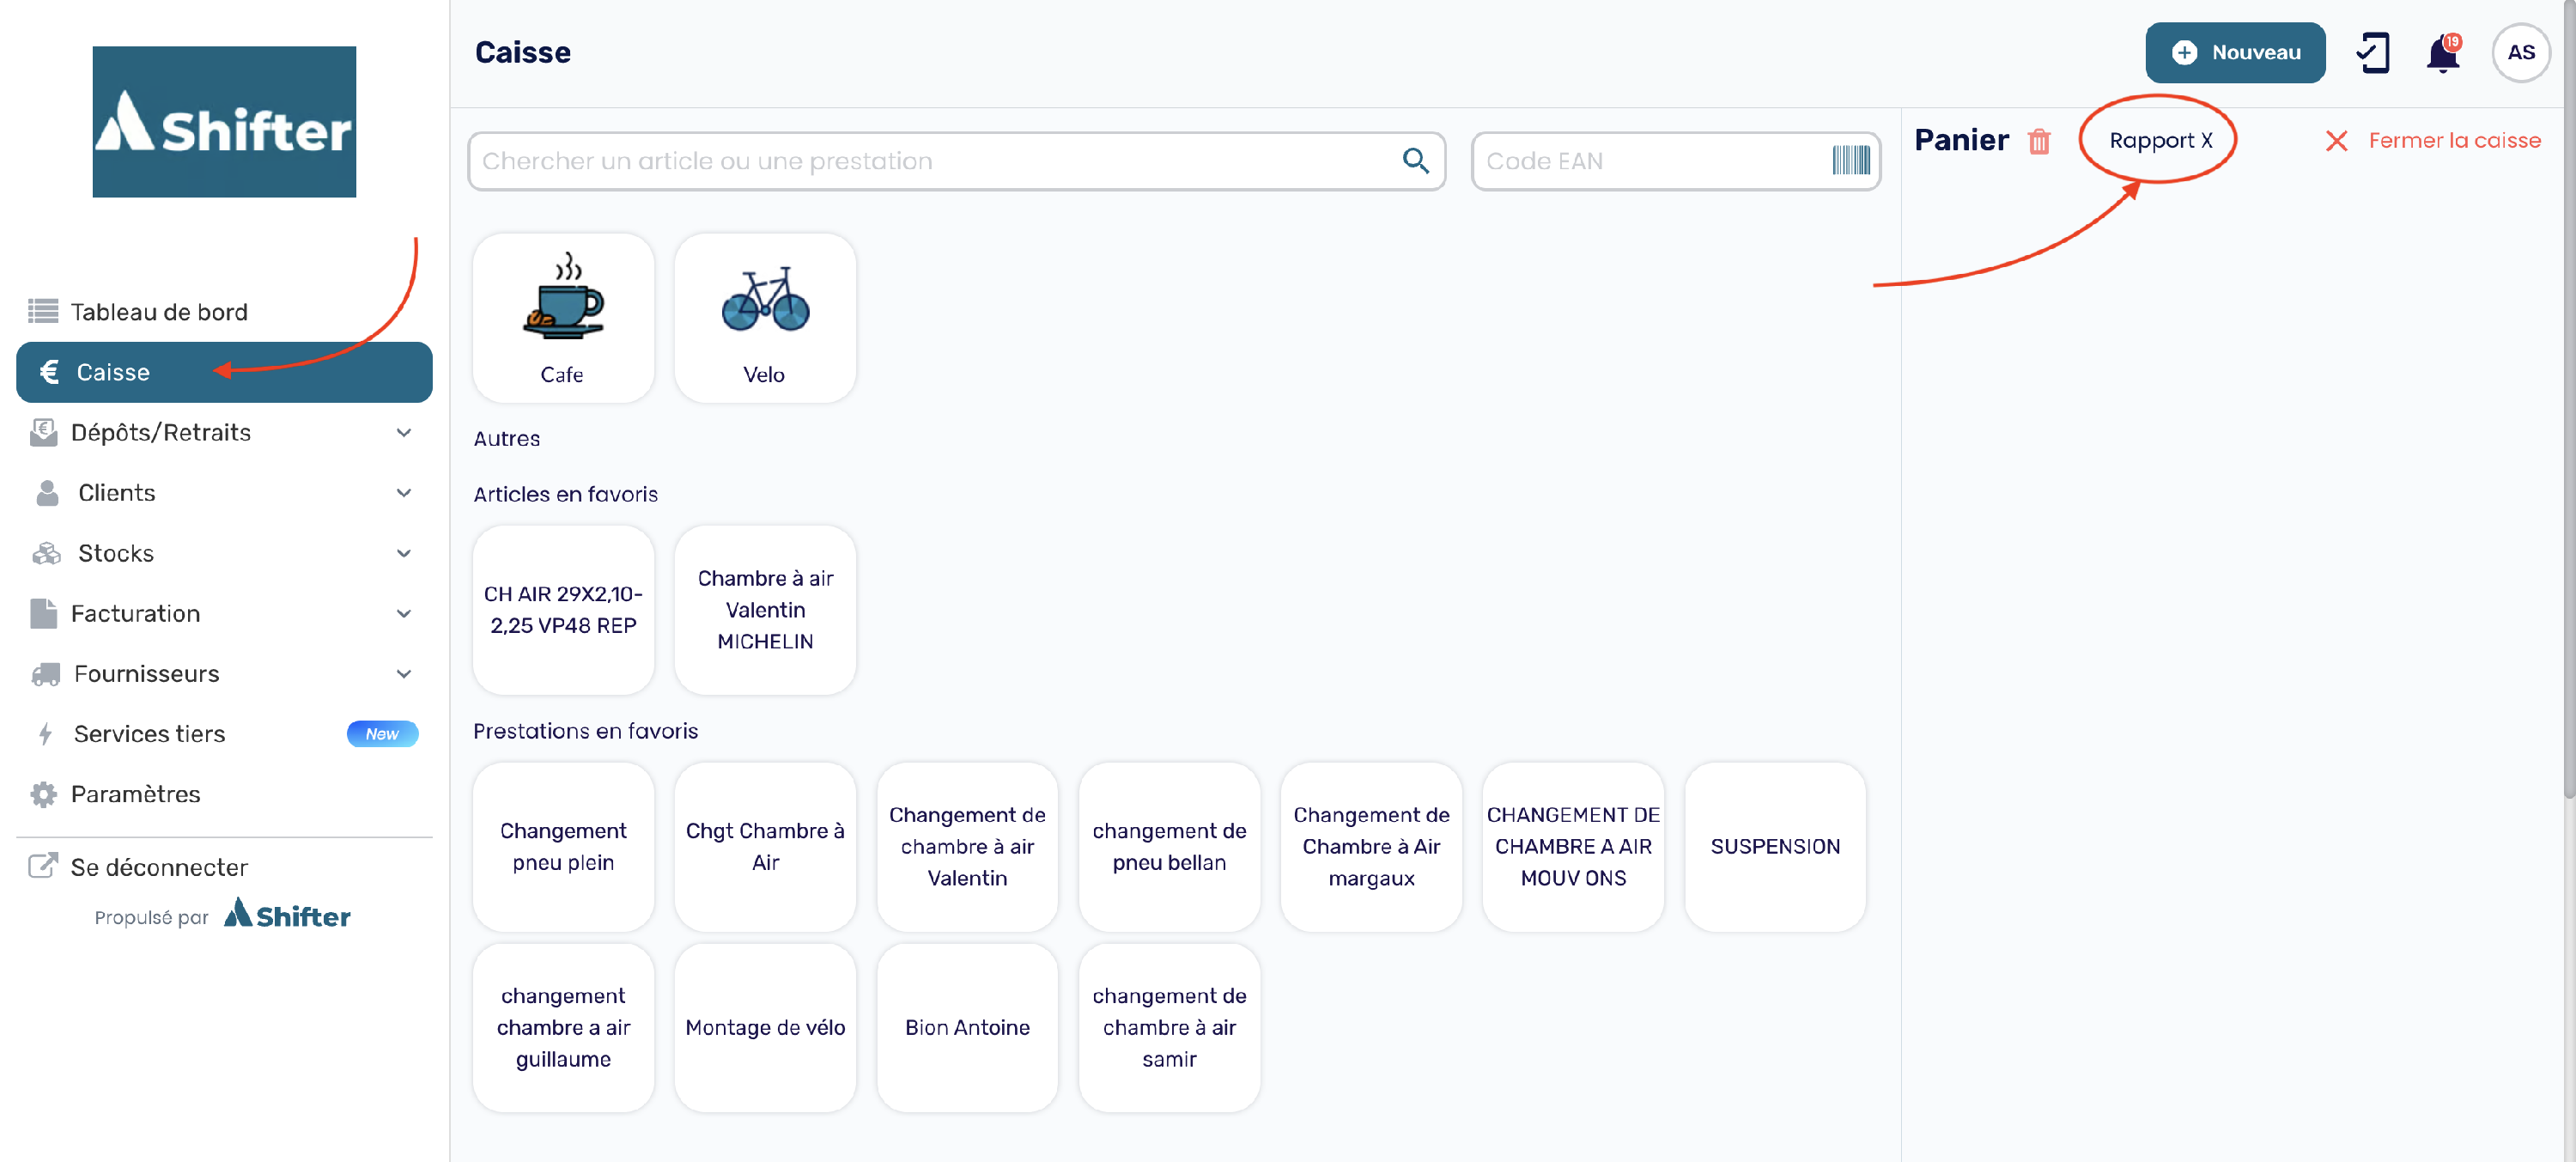
Task: Click the red X close-register icon
Action: 2336,141
